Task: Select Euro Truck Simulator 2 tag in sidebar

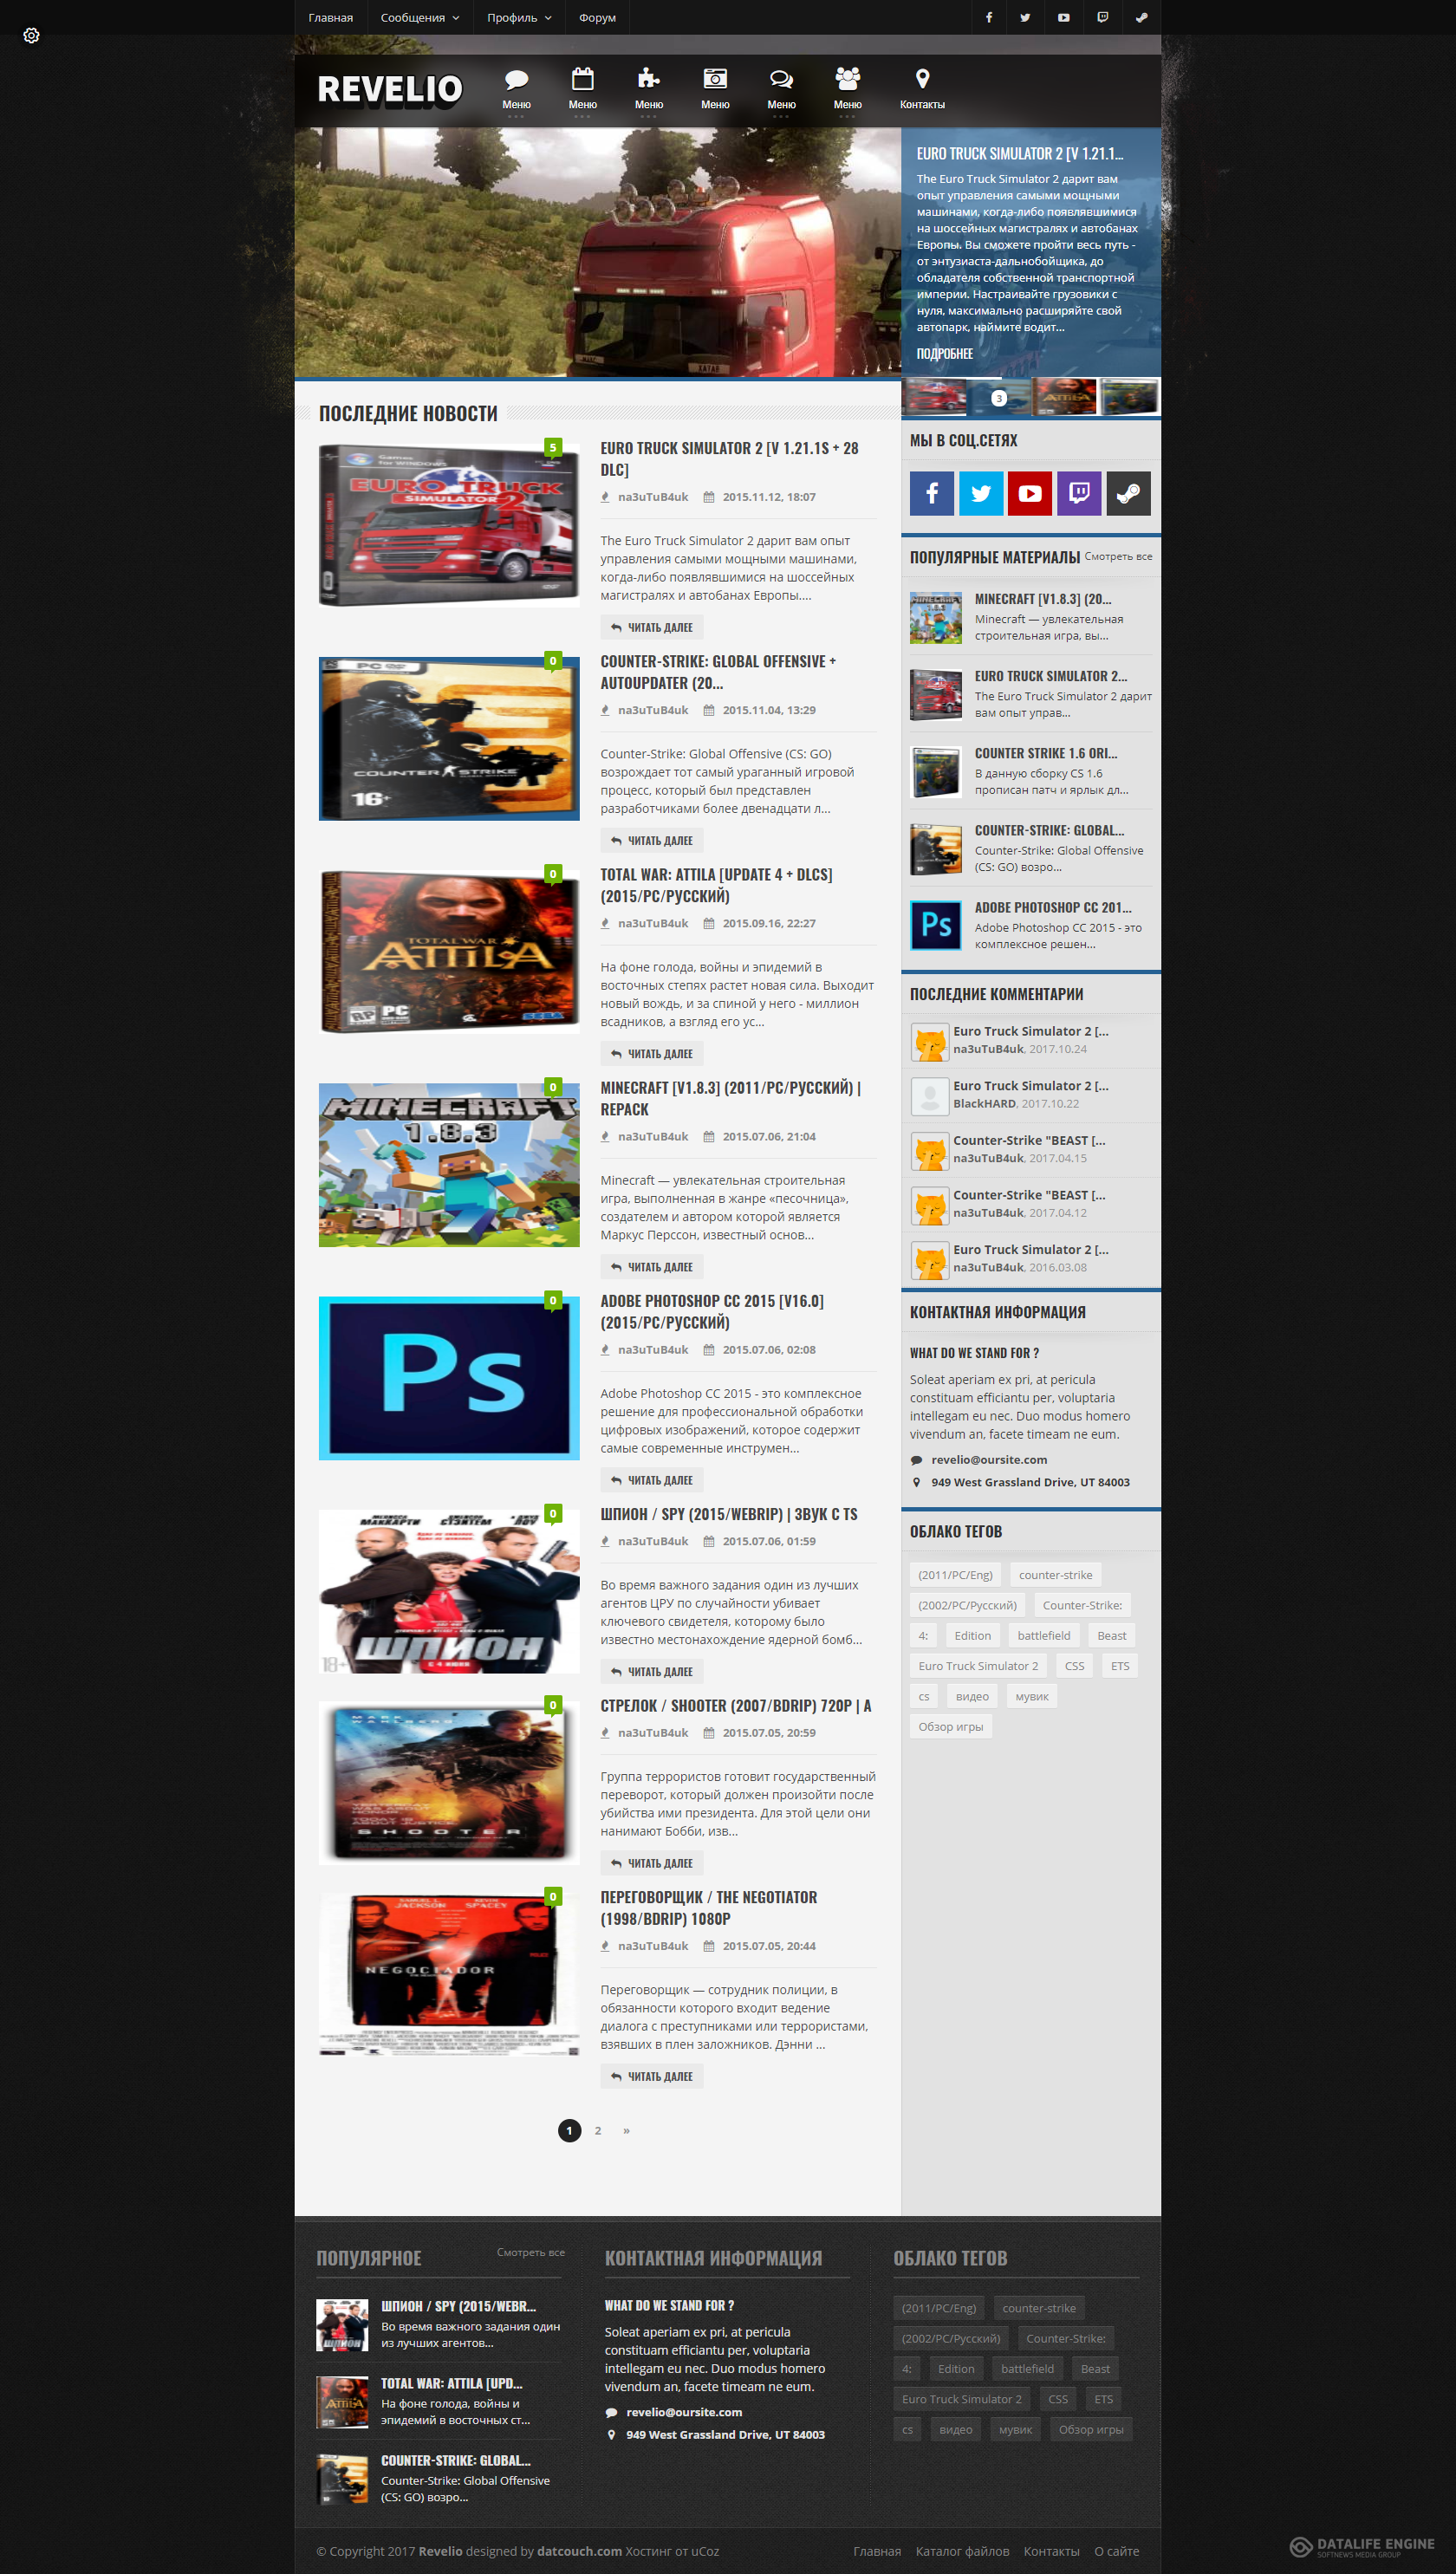Action: [978, 1665]
